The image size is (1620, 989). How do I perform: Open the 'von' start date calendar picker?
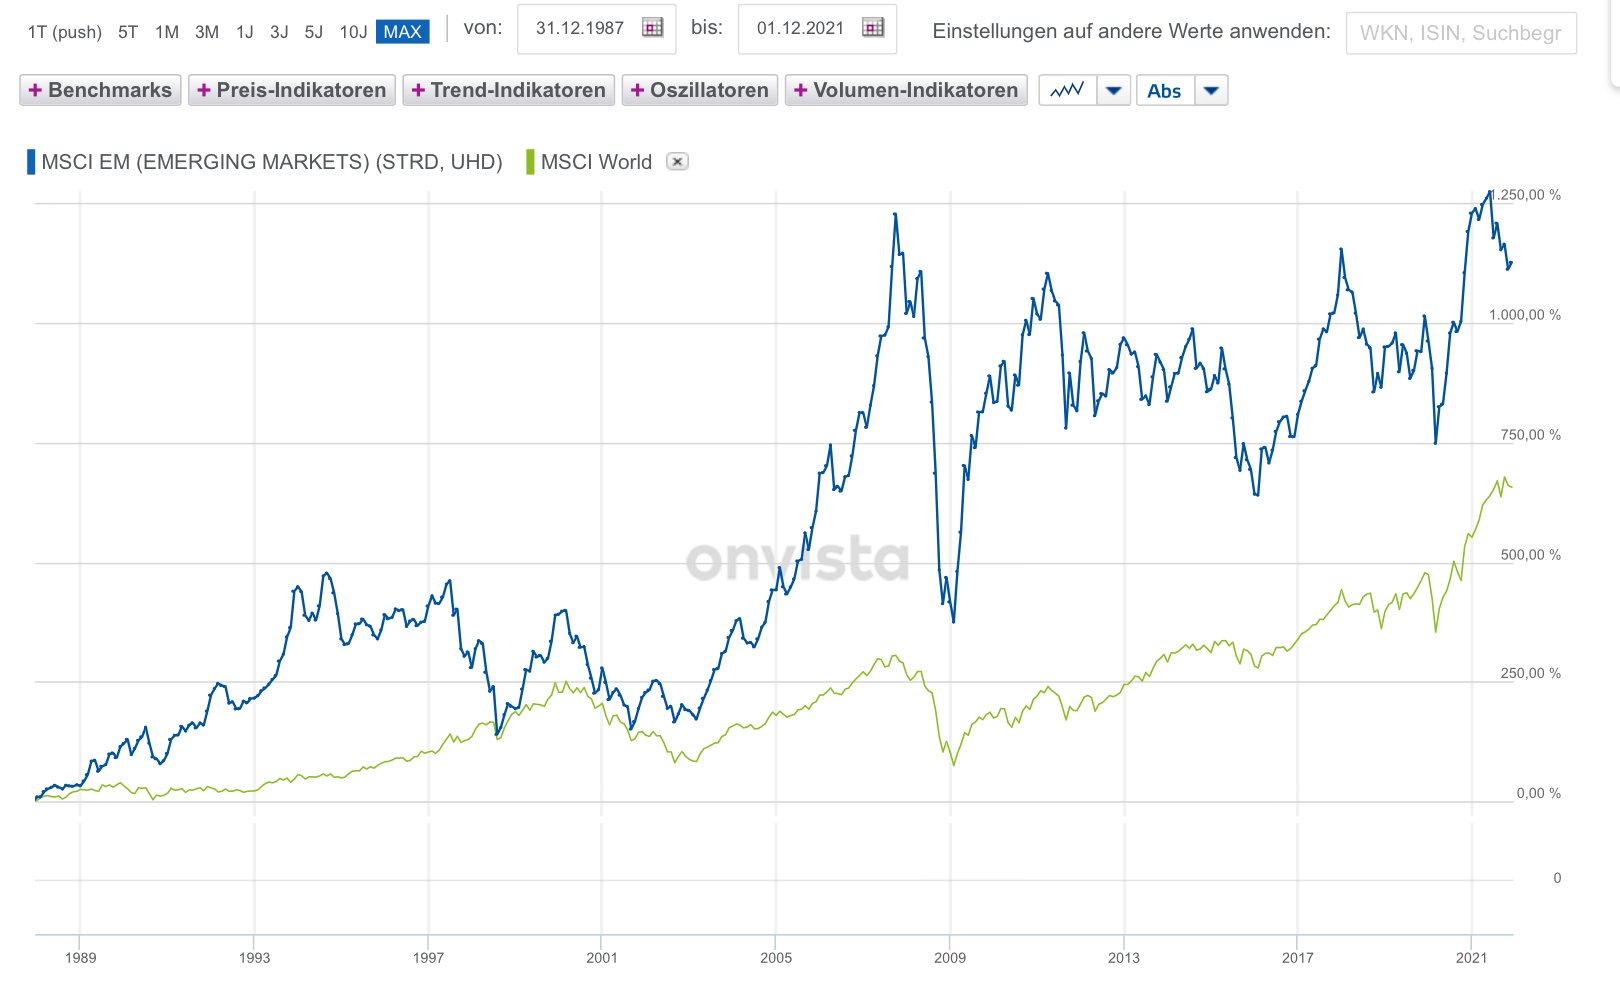[x=653, y=28]
